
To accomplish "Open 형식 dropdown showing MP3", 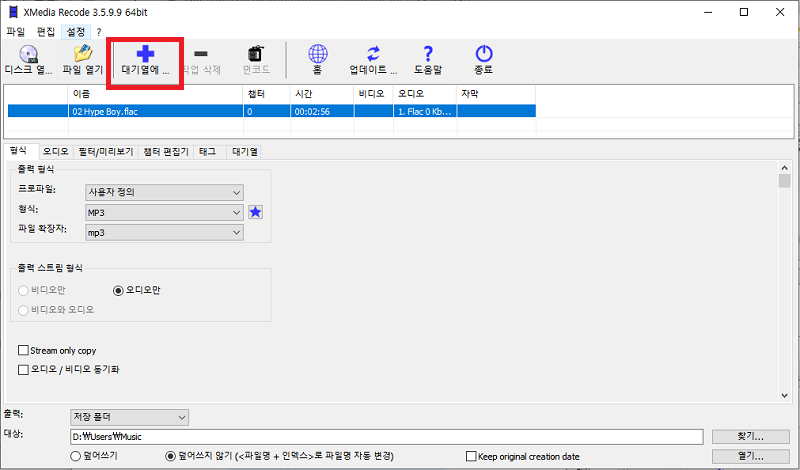I will click(x=164, y=212).
